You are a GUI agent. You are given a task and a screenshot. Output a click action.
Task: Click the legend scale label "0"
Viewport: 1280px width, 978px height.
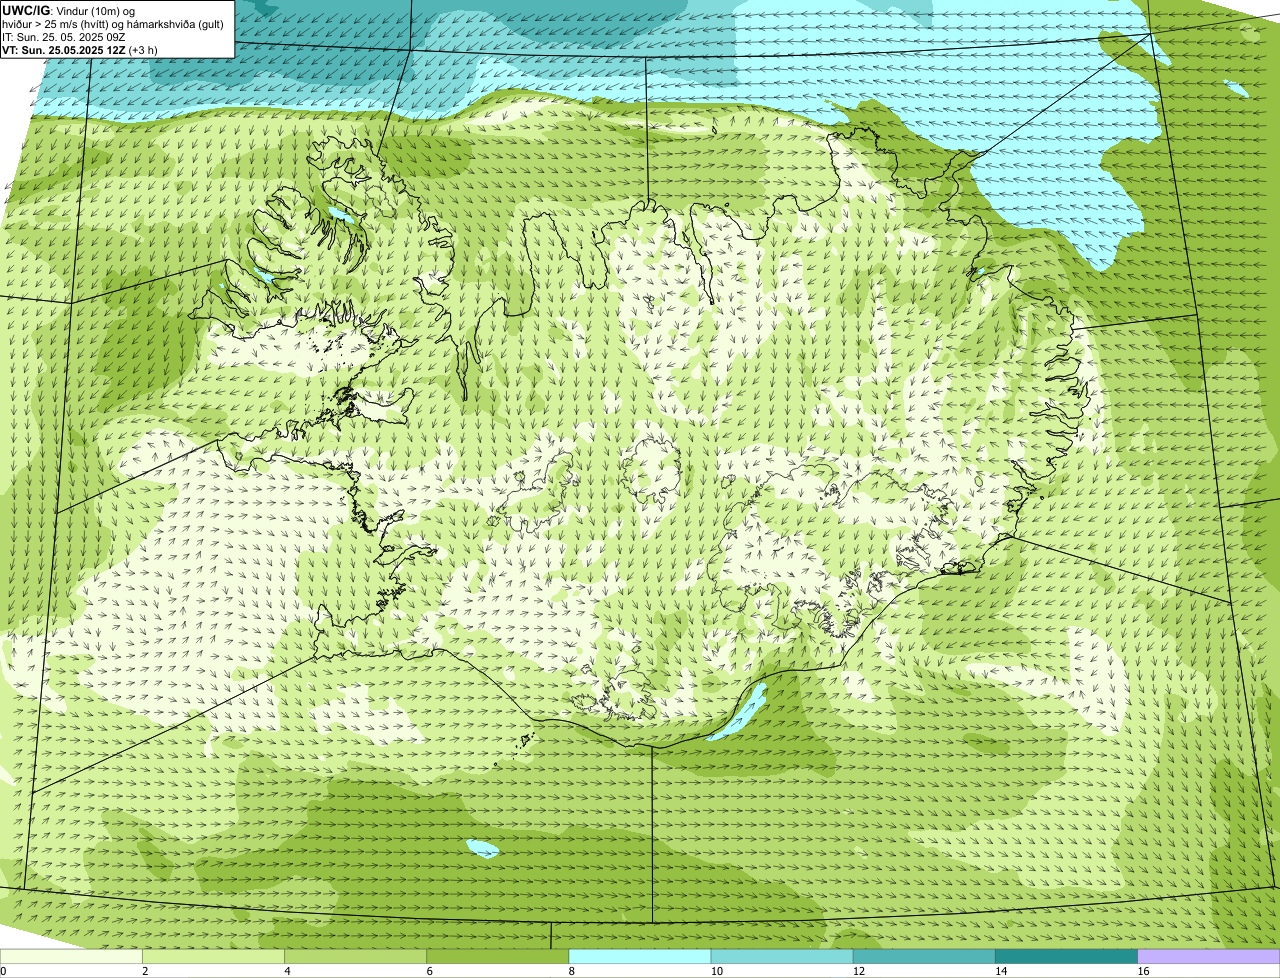(x=3, y=971)
